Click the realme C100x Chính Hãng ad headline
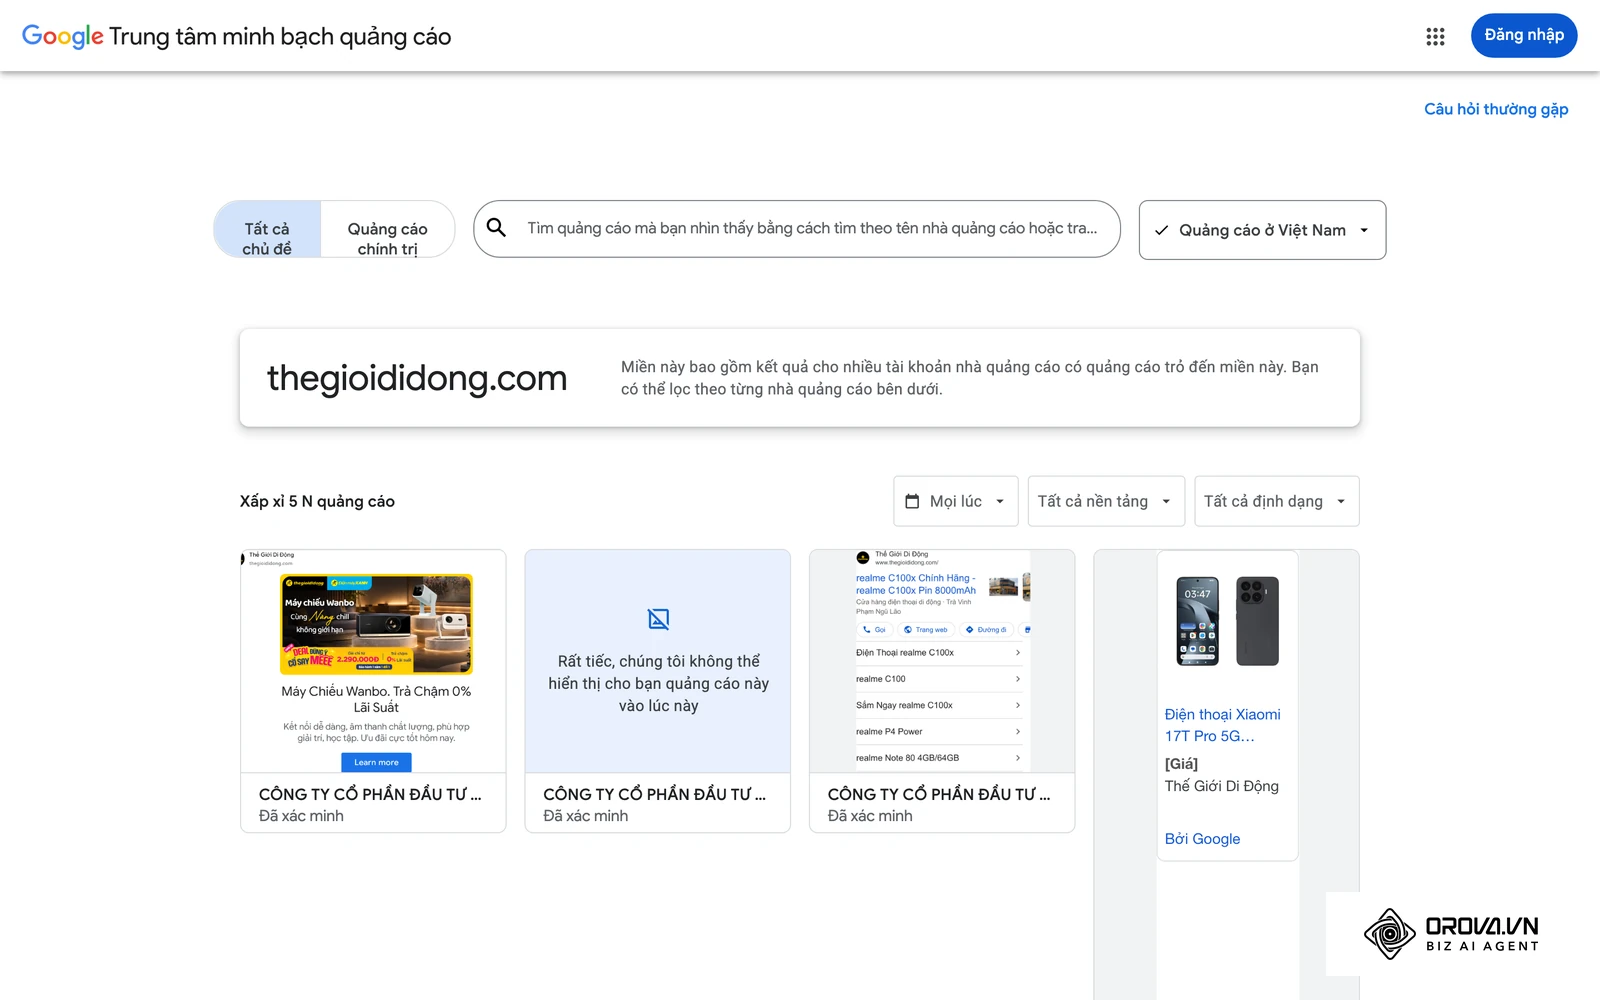Image resolution: width=1600 pixels, height=1000 pixels. [915, 584]
